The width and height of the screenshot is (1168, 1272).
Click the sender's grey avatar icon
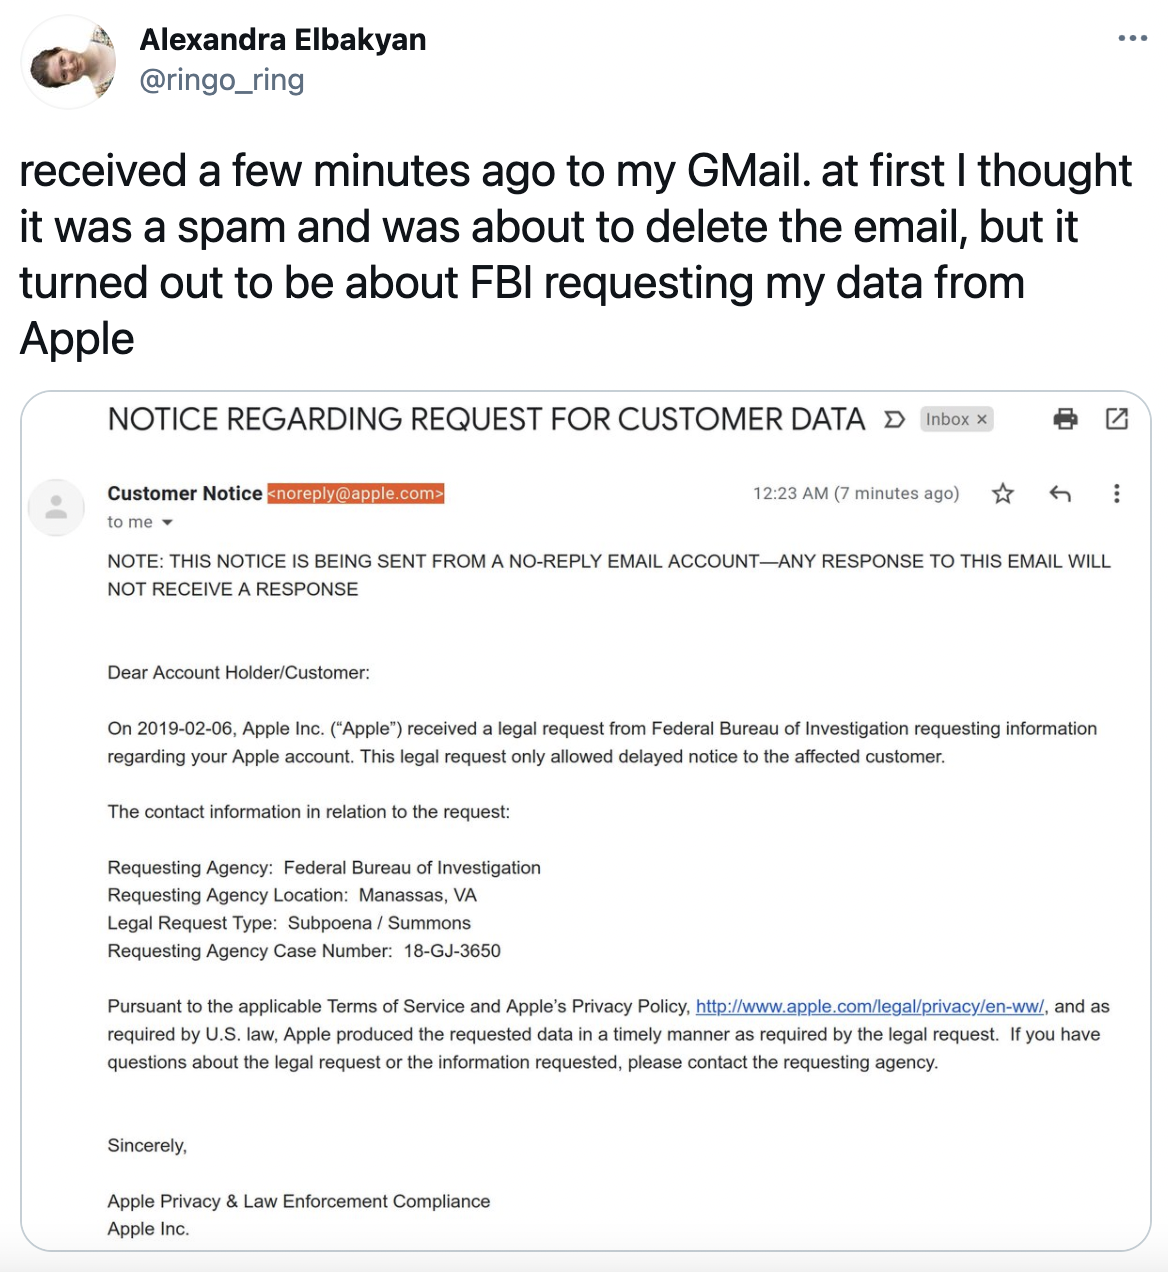(57, 507)
